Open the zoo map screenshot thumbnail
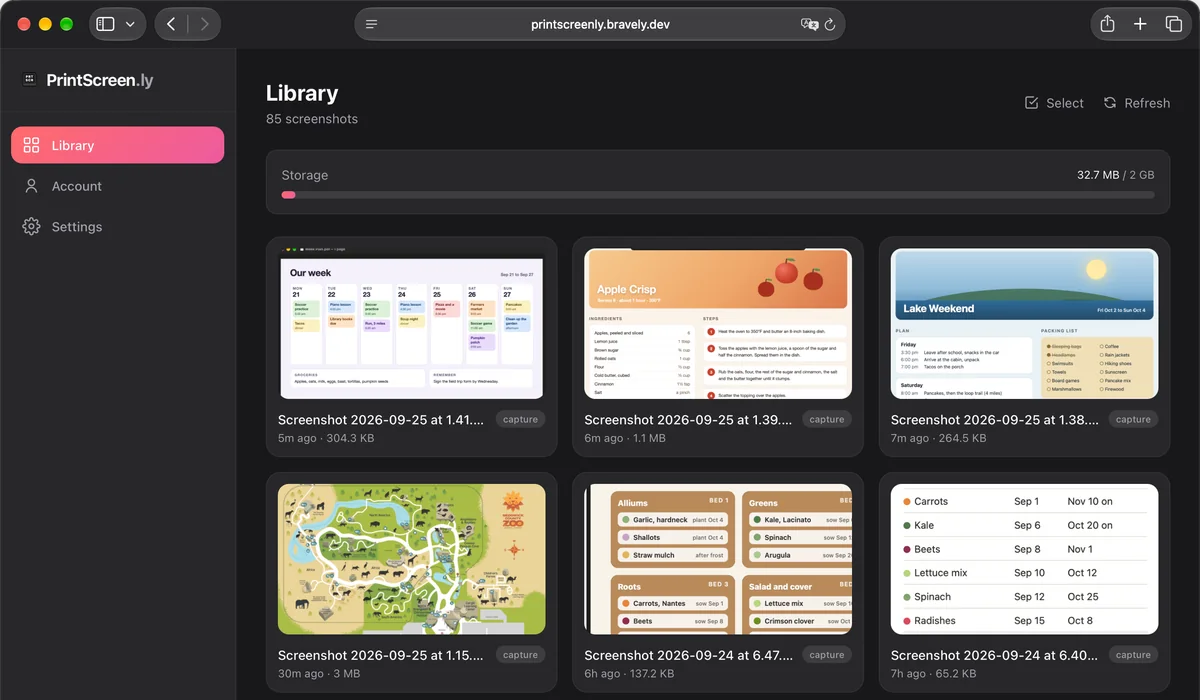 [411, 559]
